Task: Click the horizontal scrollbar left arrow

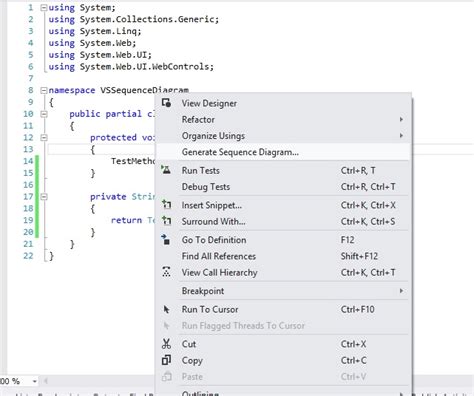Action: (x=45, y=381)
